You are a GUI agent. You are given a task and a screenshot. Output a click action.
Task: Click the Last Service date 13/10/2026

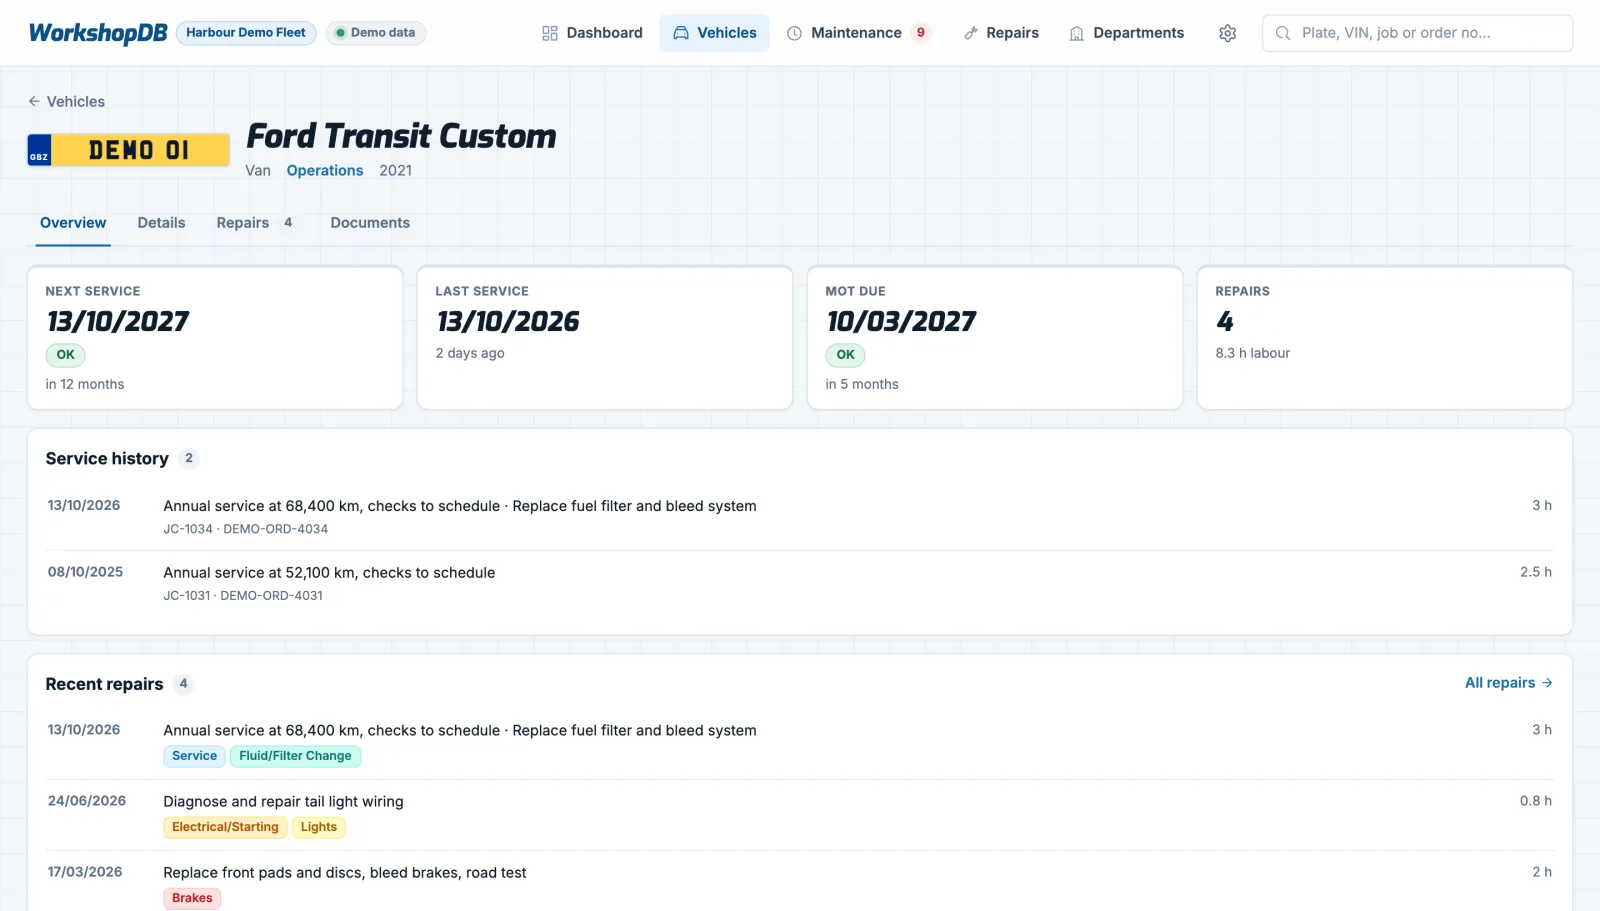(x=508, y=321)
